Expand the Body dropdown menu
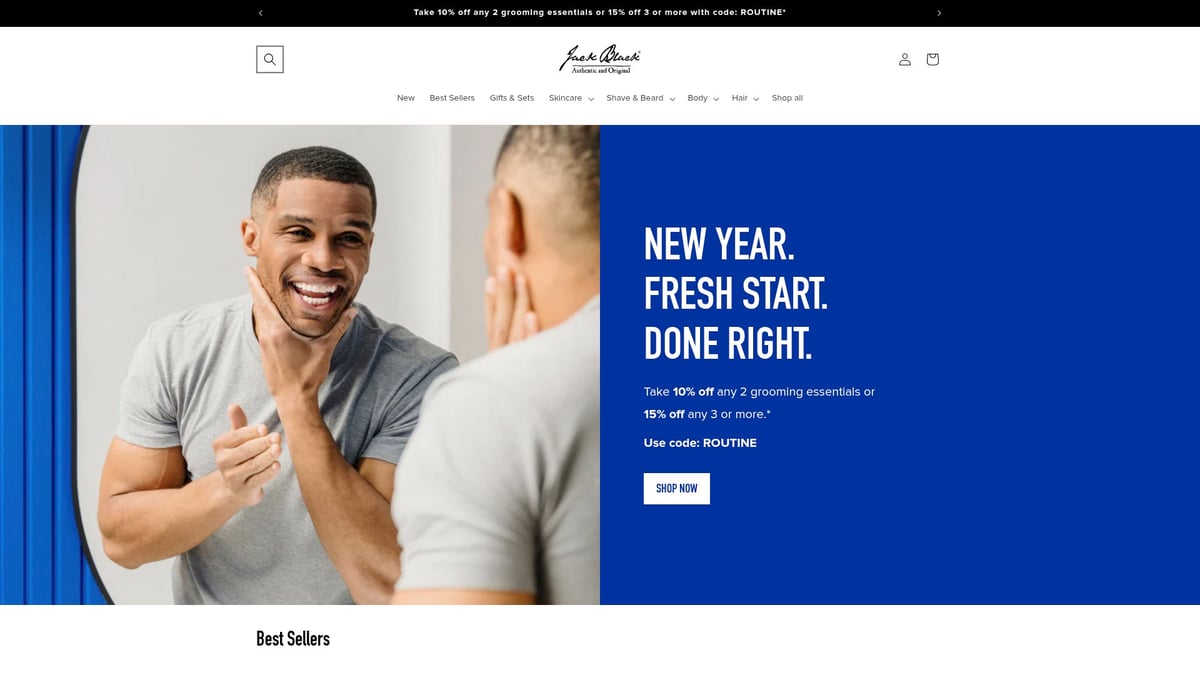 (703, 98)
